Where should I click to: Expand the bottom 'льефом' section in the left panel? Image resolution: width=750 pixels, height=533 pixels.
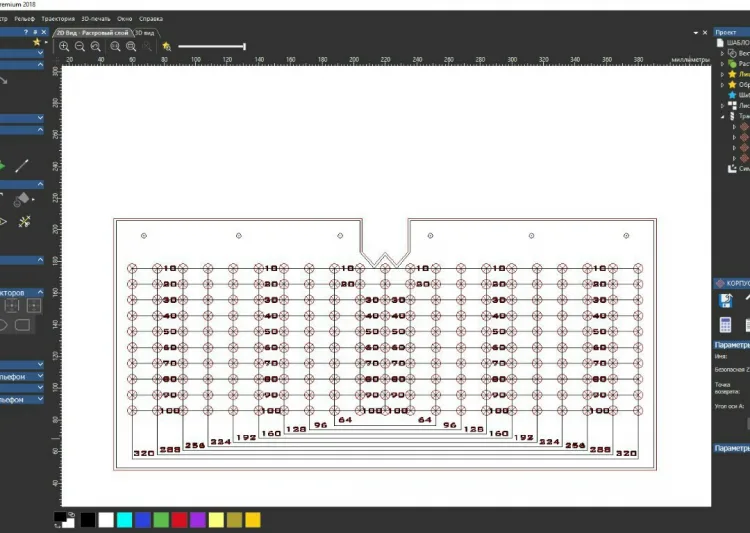tap(40, 399)
